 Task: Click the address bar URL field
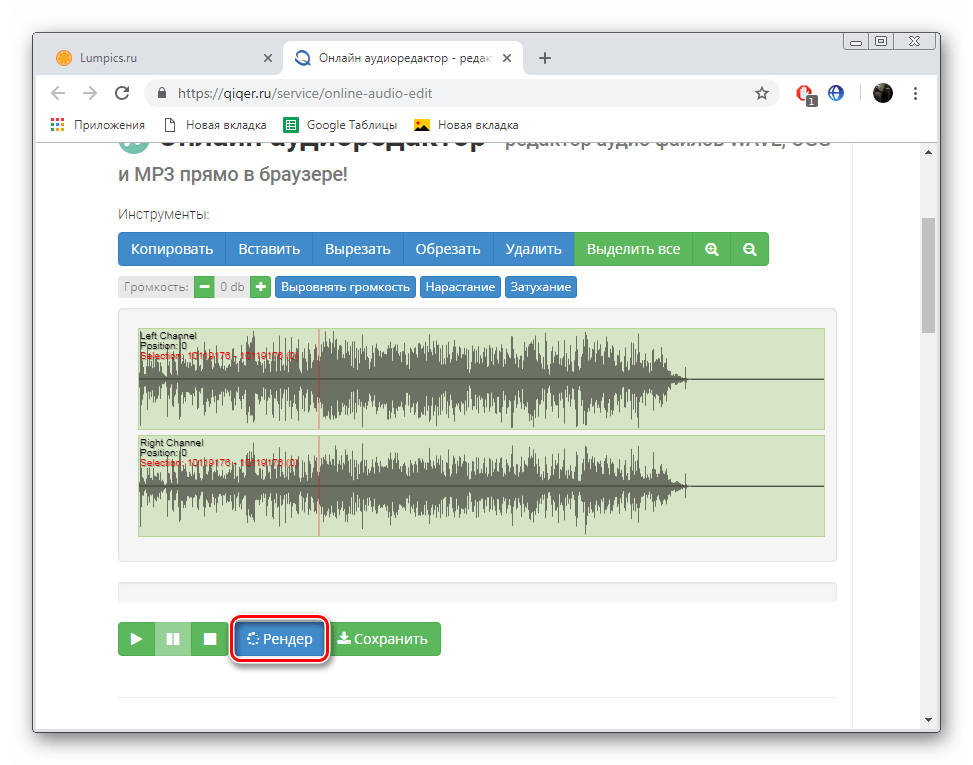click(450, 93)
